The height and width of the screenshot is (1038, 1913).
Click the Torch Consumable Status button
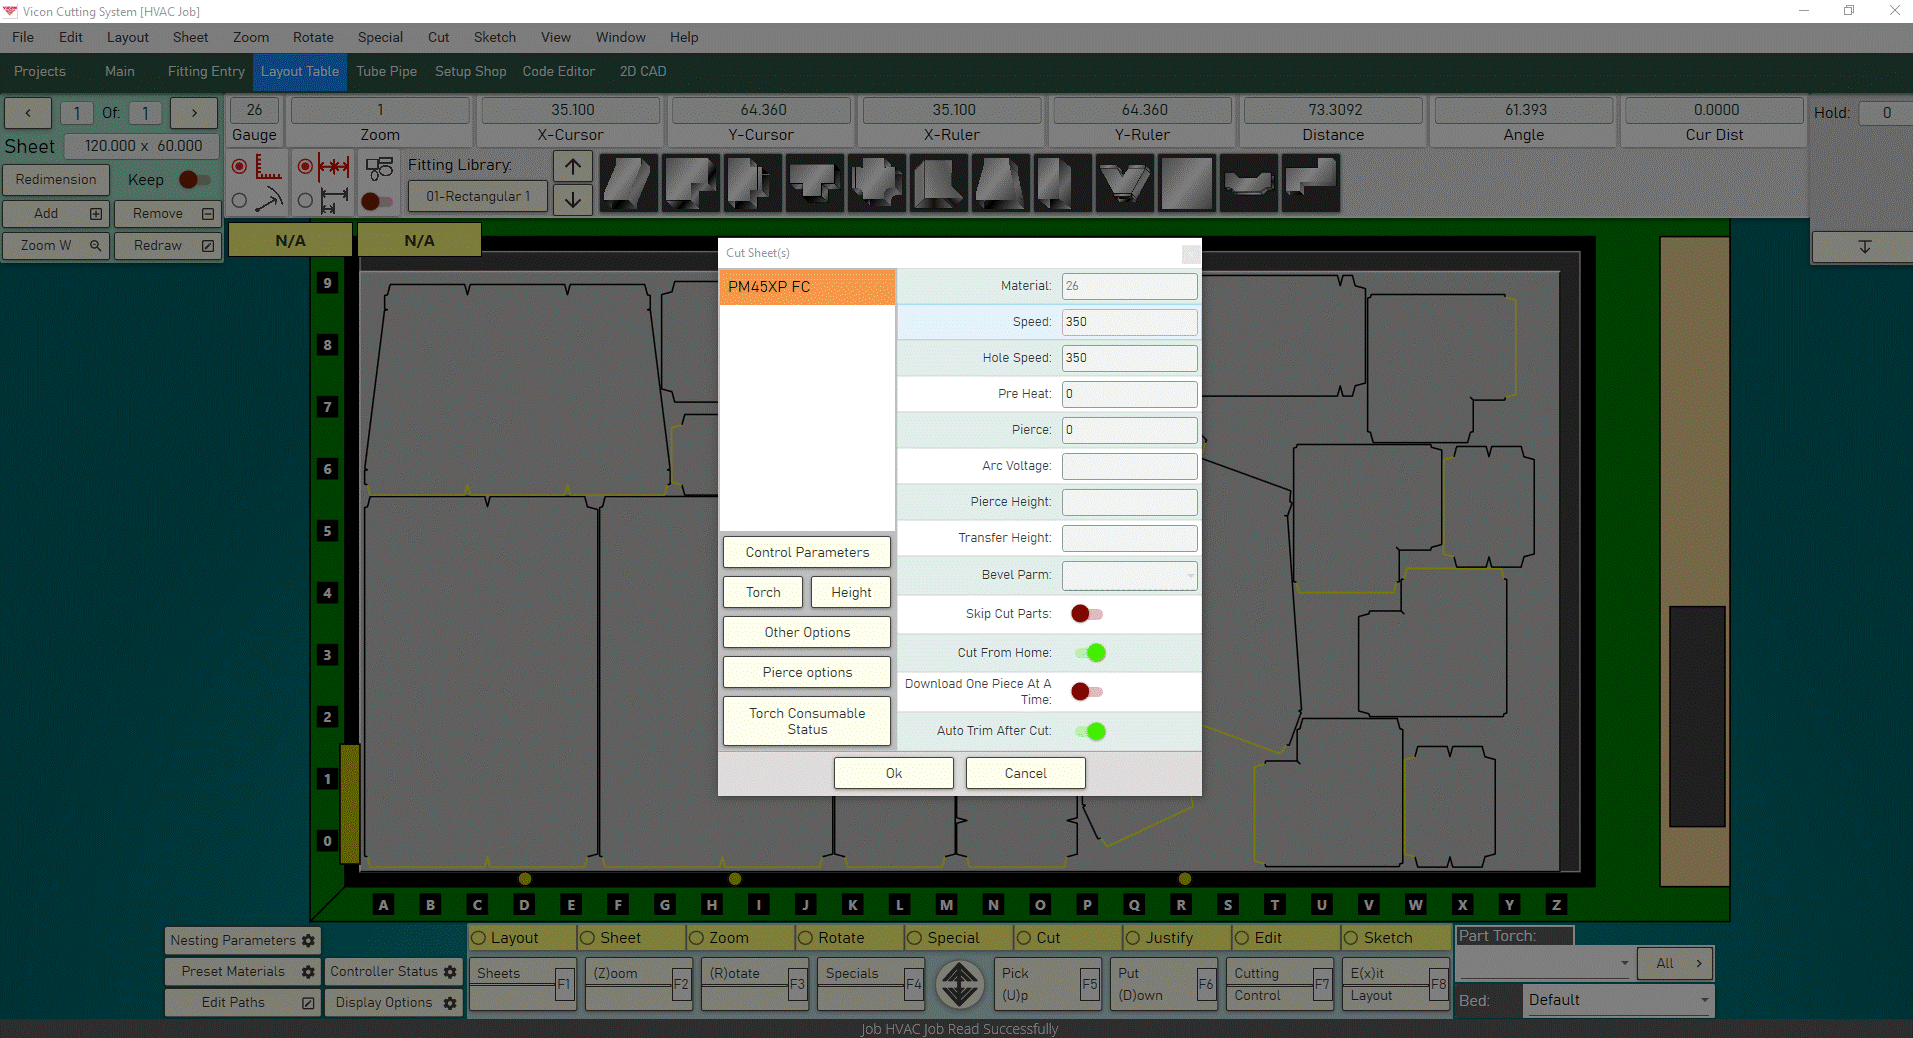click(x=806, y=721)
